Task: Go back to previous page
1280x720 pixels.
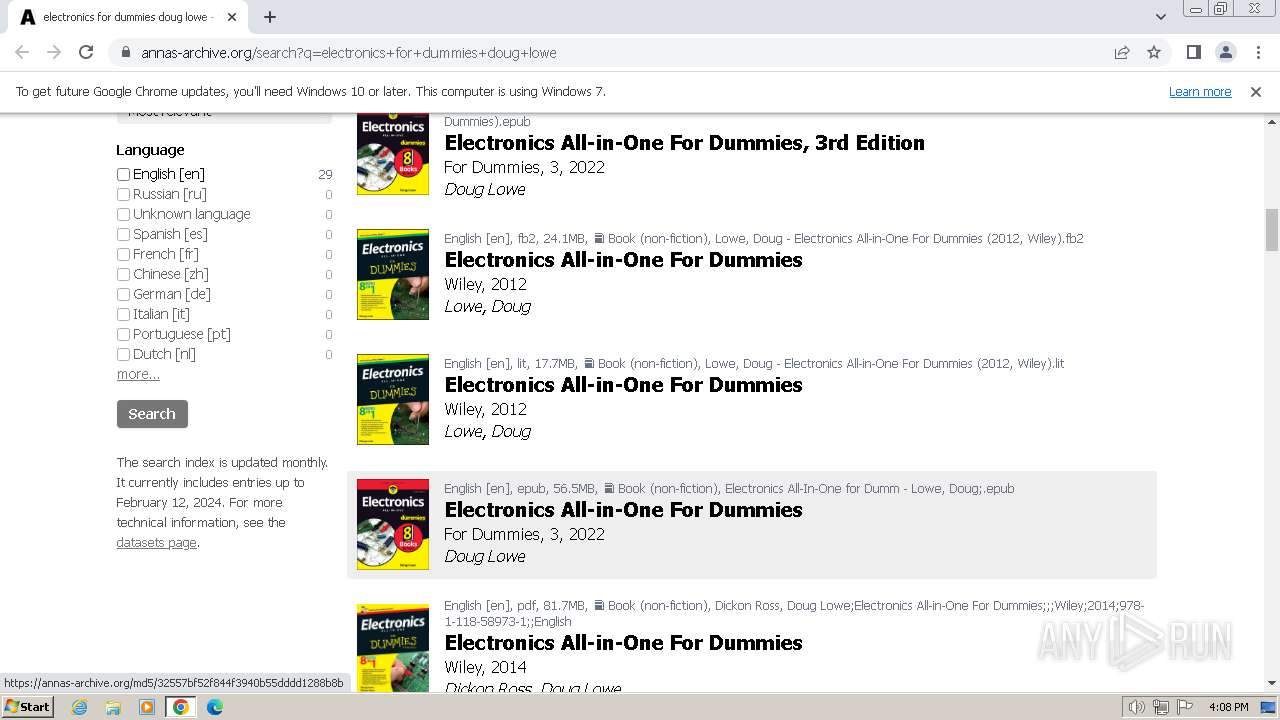Action: tap(22, 52)
